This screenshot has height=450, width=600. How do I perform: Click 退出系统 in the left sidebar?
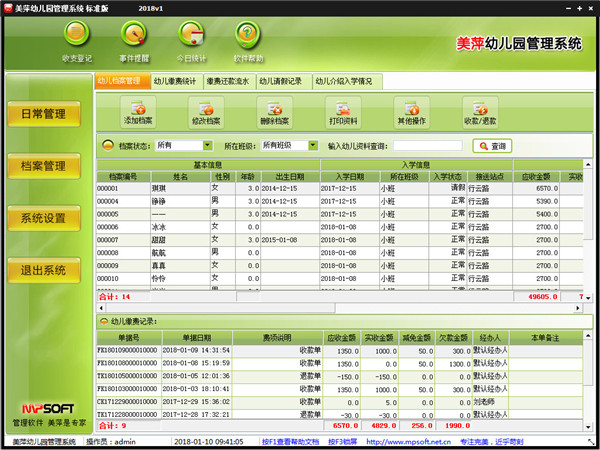tap(44, 270)
